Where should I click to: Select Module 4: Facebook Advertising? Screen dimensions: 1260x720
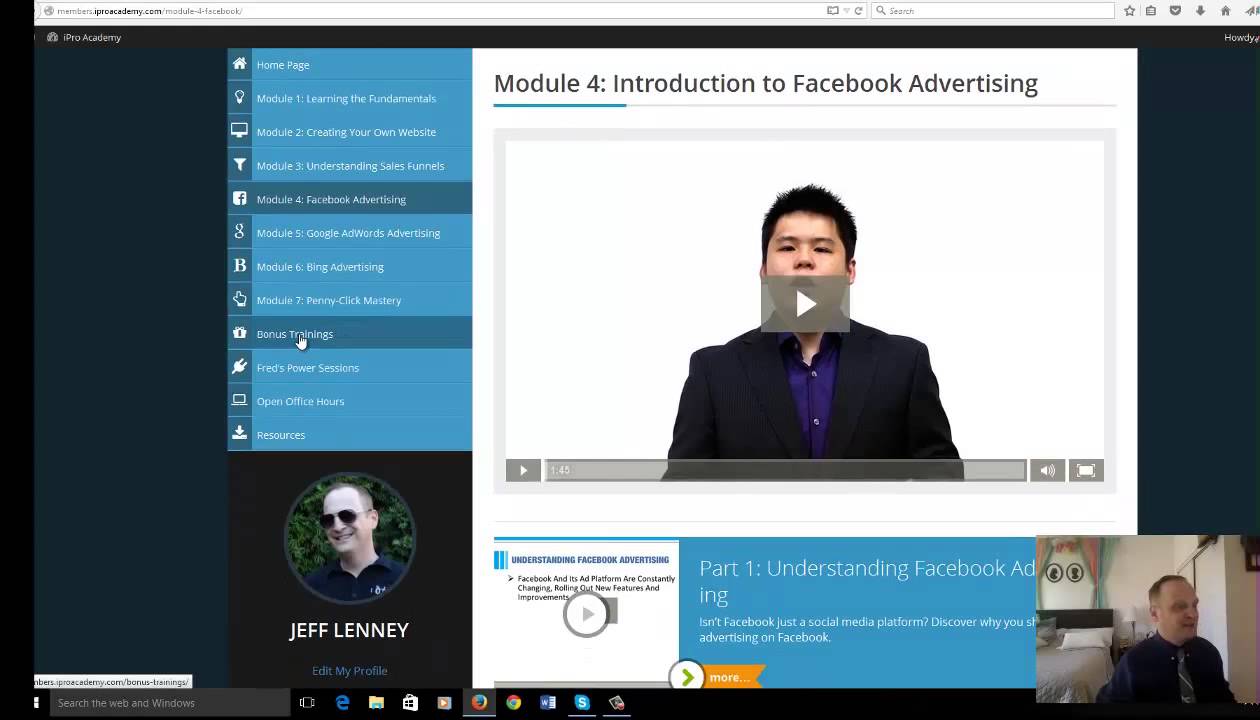350,199
